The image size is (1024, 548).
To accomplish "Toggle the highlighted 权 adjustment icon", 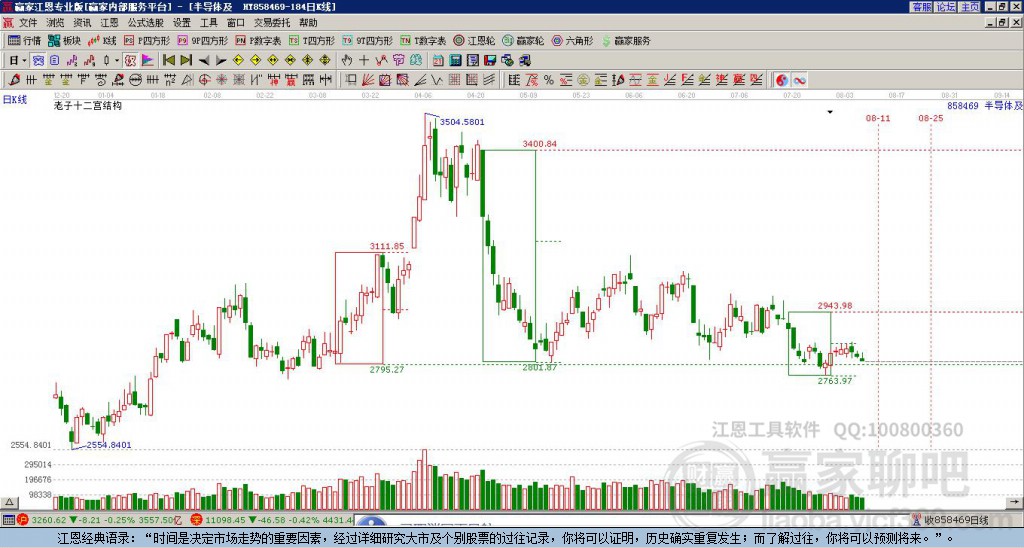I will (x=130, y=61).
